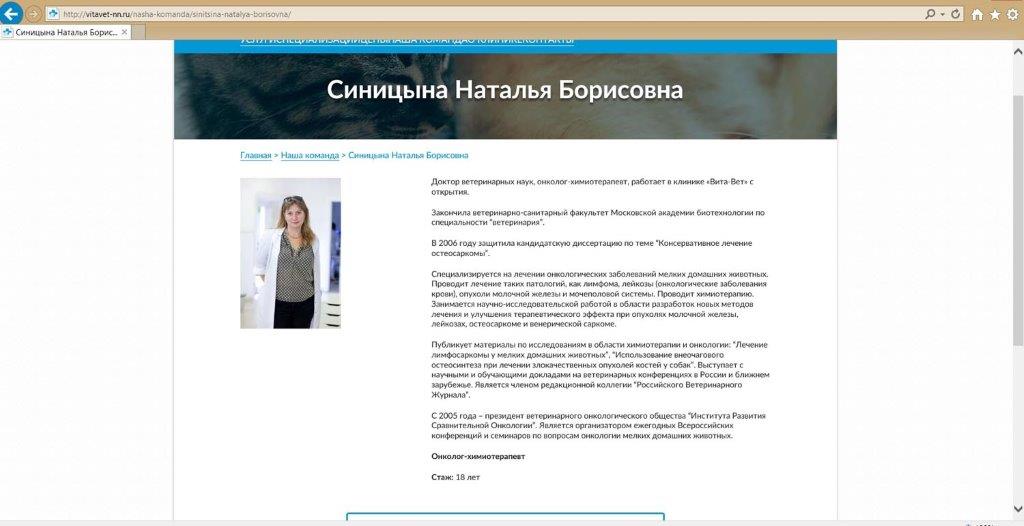Click paragraph starting Доктор ветеринарных наук
The width and height of the screenshot is (1024, 526).
click(592, 187)
